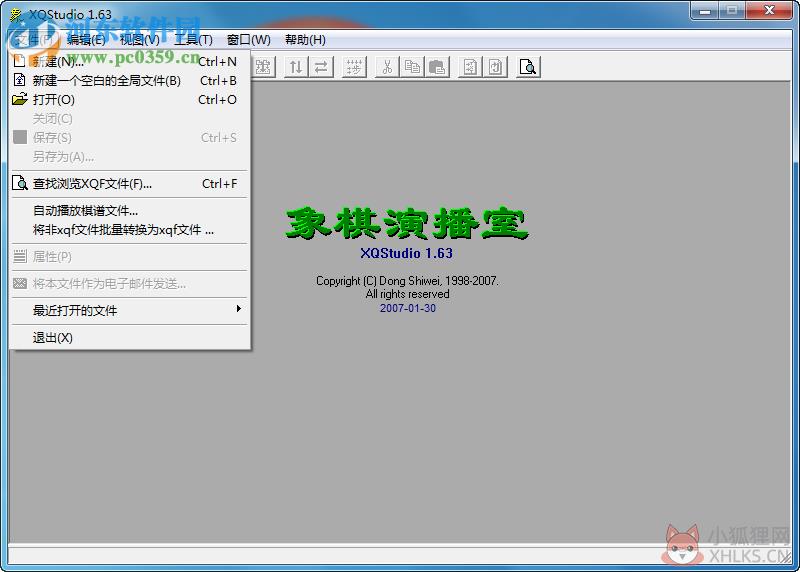The image size is (800, 572).
Task: Click the 文件(F) menu header
Action: click(34, 40)
